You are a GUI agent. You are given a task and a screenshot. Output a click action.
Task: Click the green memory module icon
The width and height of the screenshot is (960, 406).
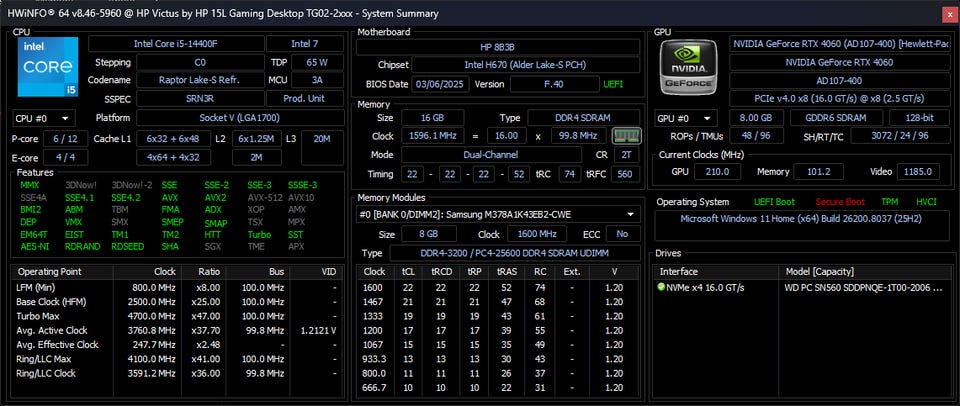(x=626, y=136)
